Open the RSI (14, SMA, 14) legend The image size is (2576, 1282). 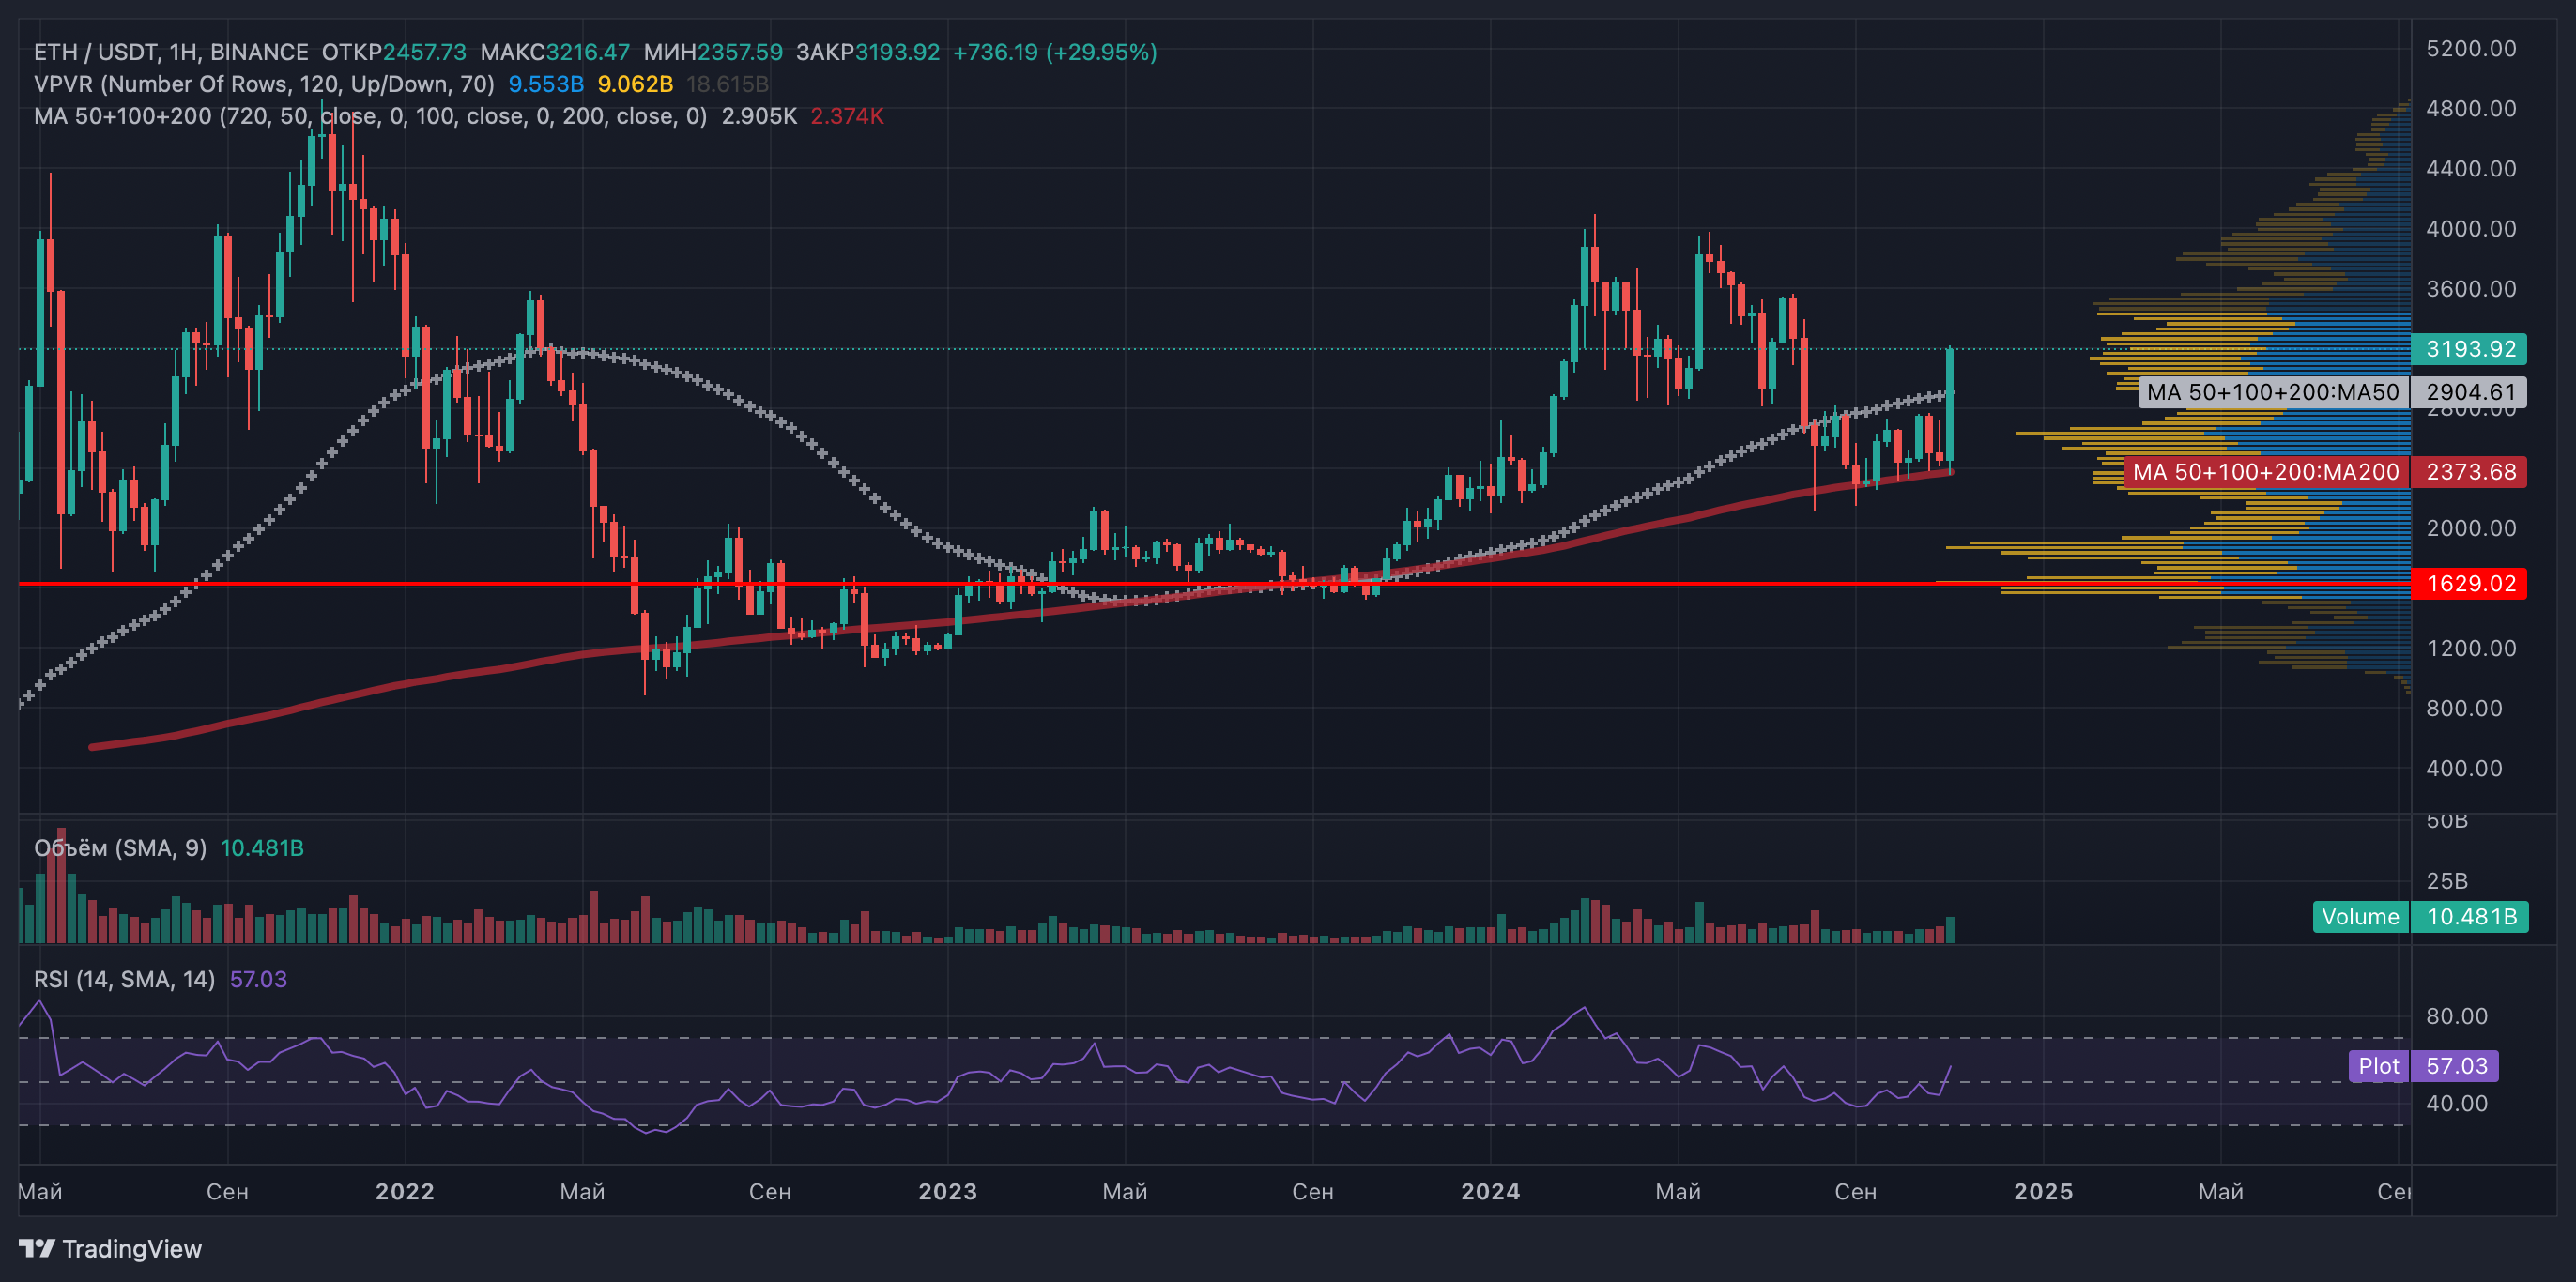(x=124, y=979)
